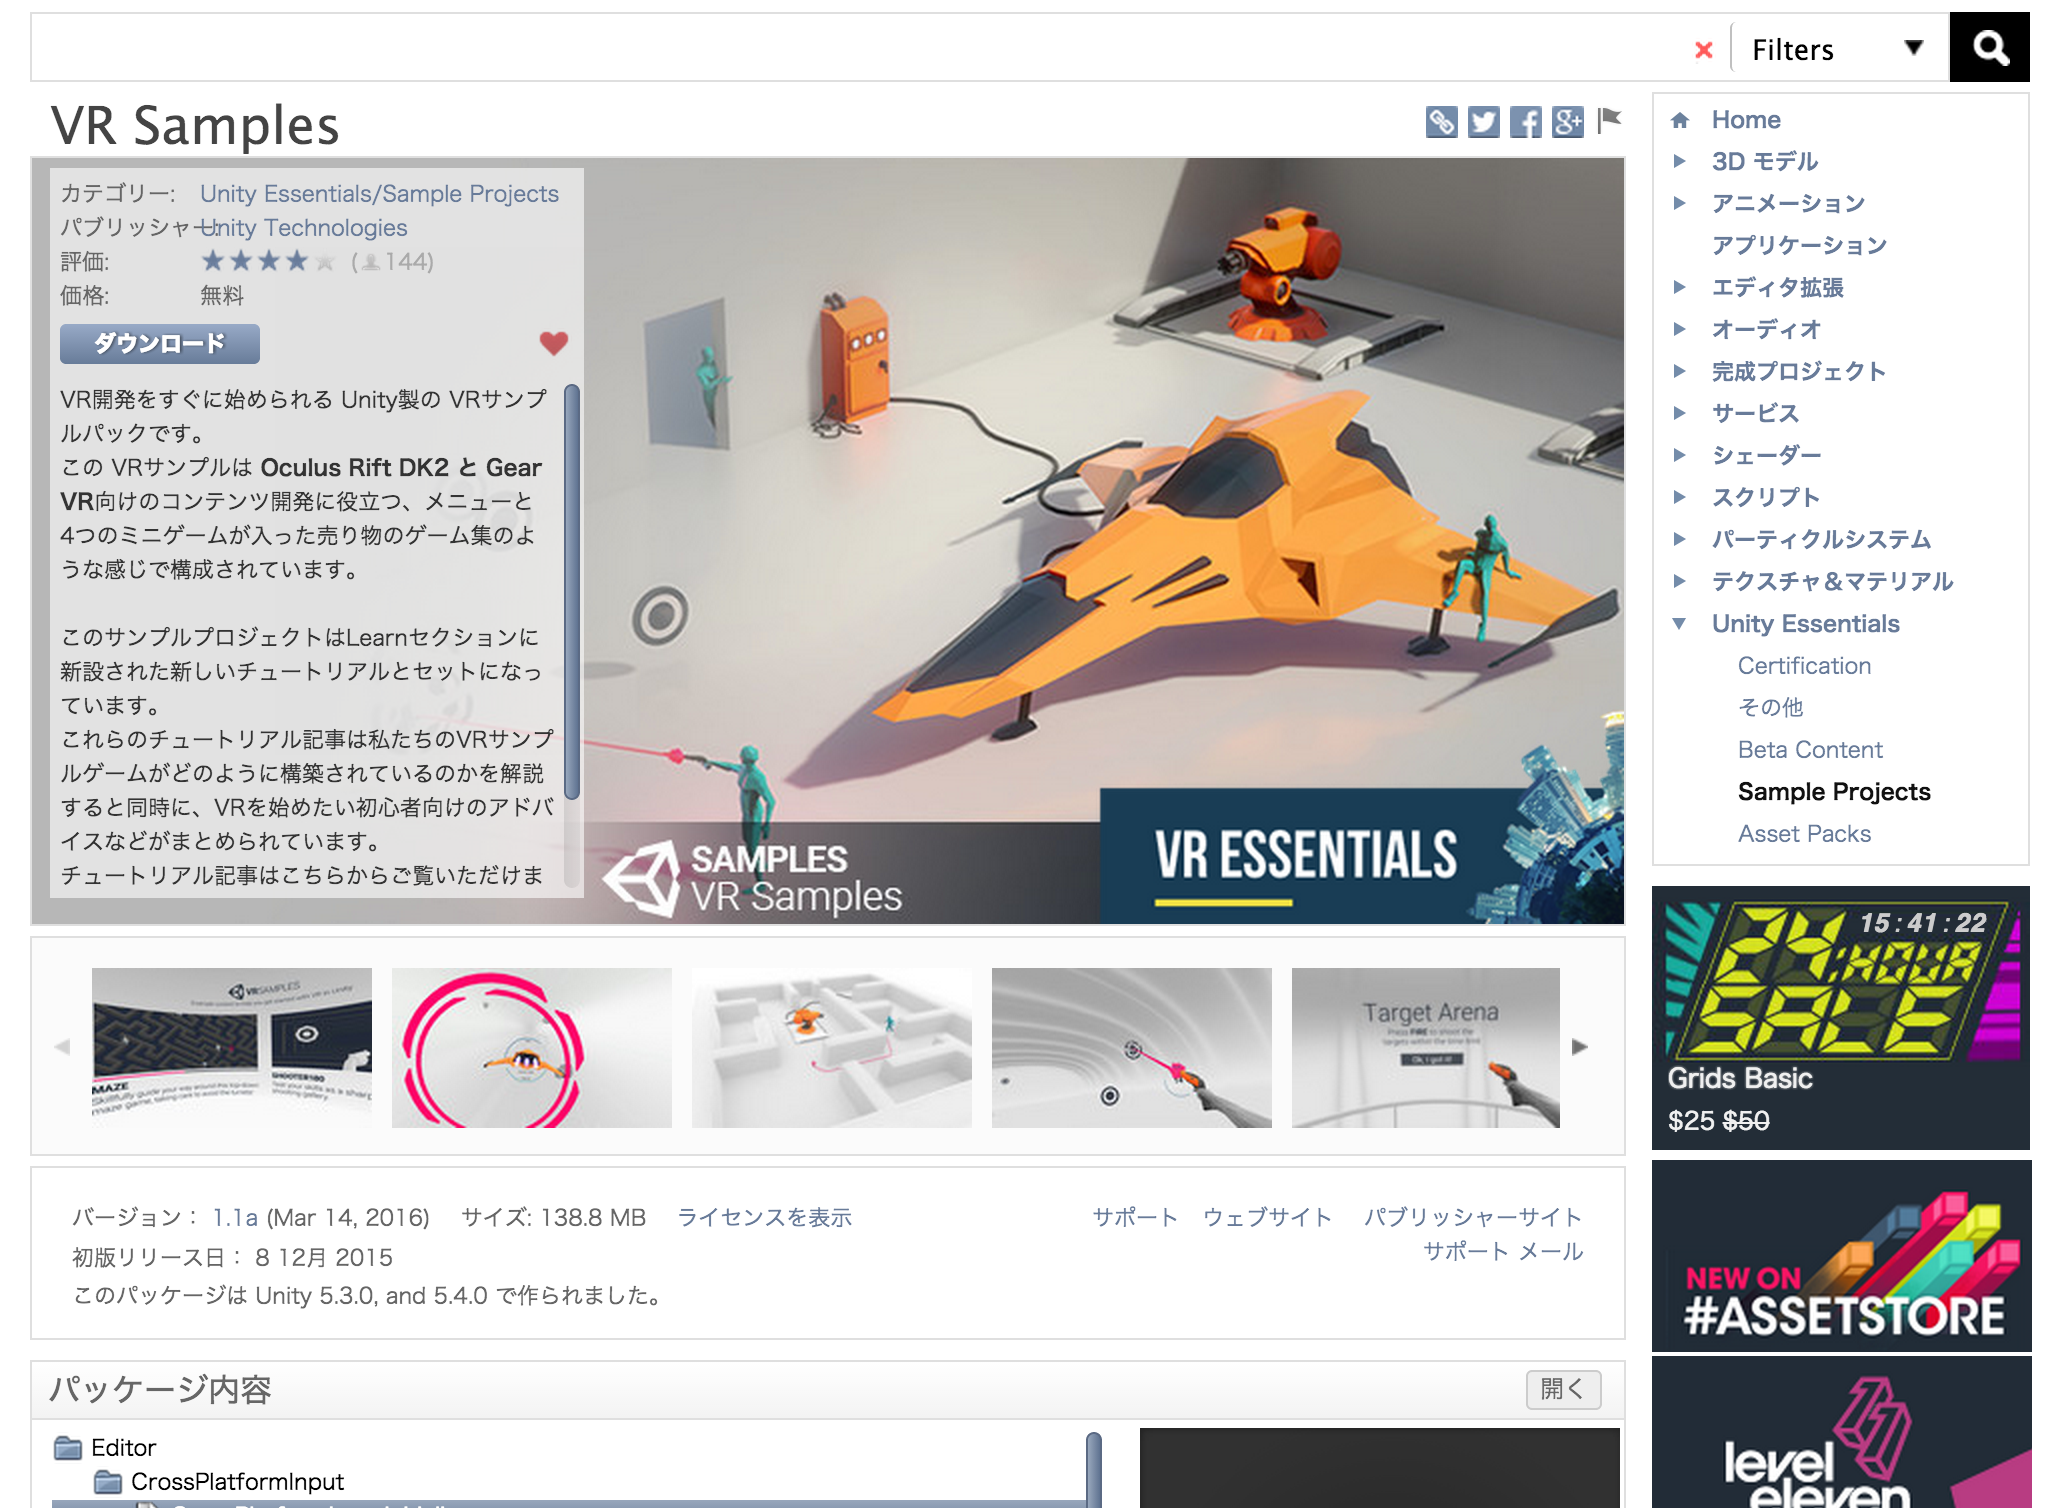Click ライセンスを表示 to view license
This screenshot has height=1508, width=2050.
[765, 1217]
